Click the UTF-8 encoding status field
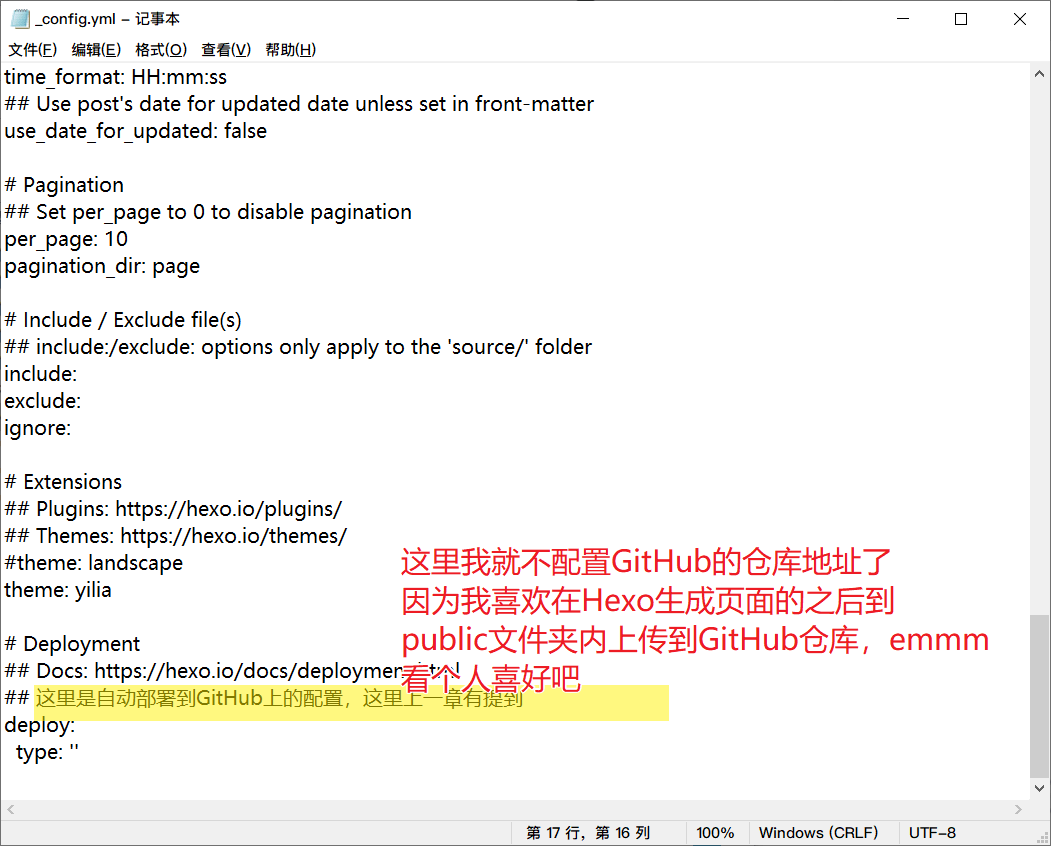 [932, 833]
